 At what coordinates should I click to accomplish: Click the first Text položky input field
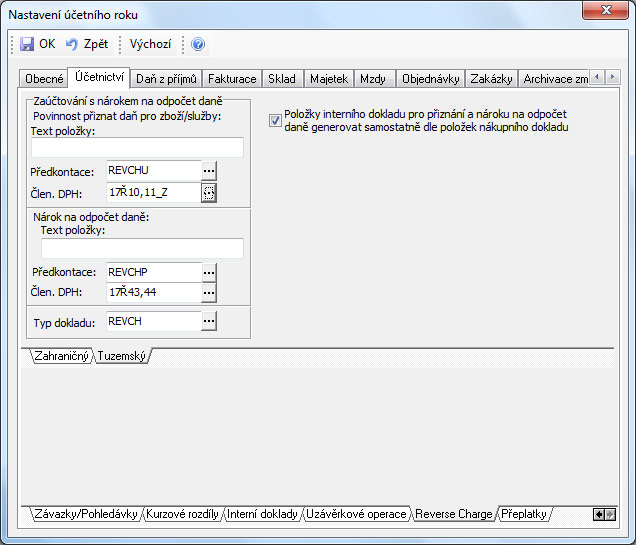(x=136, y=148)
